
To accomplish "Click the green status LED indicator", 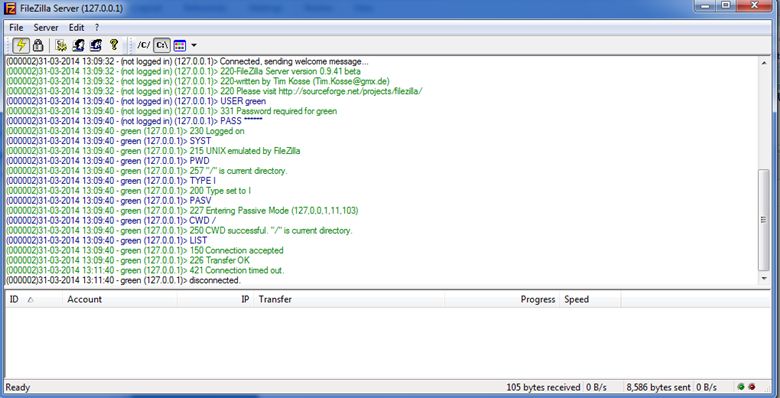I will pyautogui.click(x=741, y=387).
